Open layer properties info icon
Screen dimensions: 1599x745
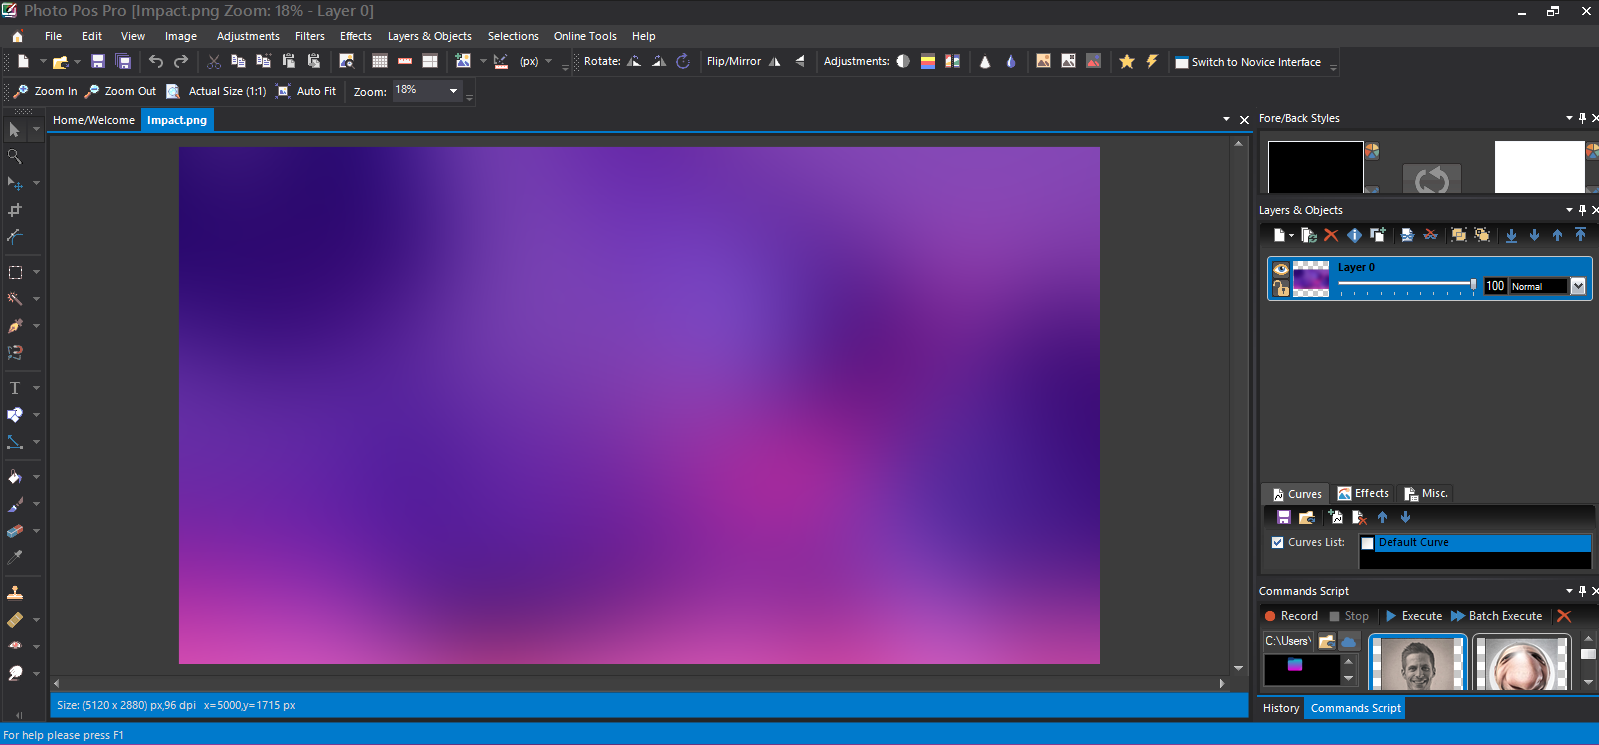(x=1354, y=235)
